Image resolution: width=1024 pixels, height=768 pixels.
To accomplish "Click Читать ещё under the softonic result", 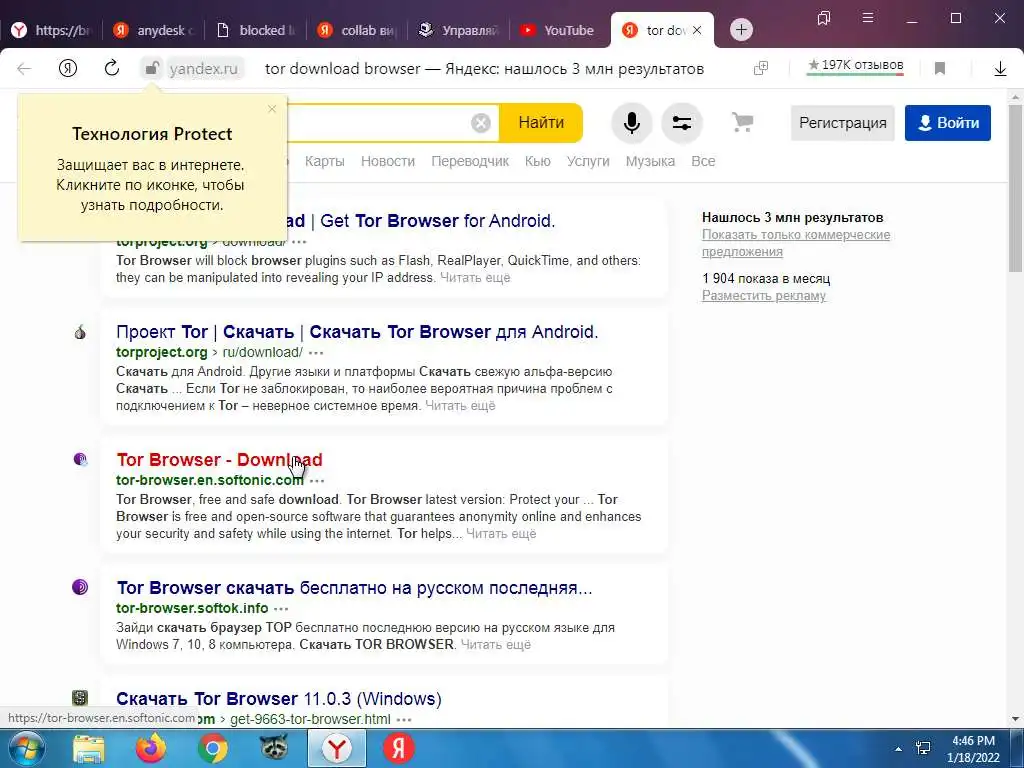I will coord(501,534).
